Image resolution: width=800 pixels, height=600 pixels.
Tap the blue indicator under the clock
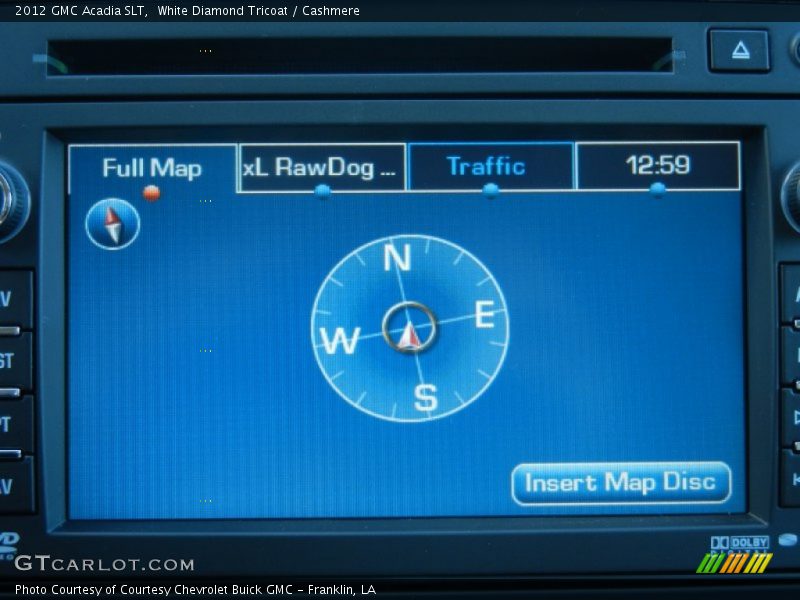point(657,189)
